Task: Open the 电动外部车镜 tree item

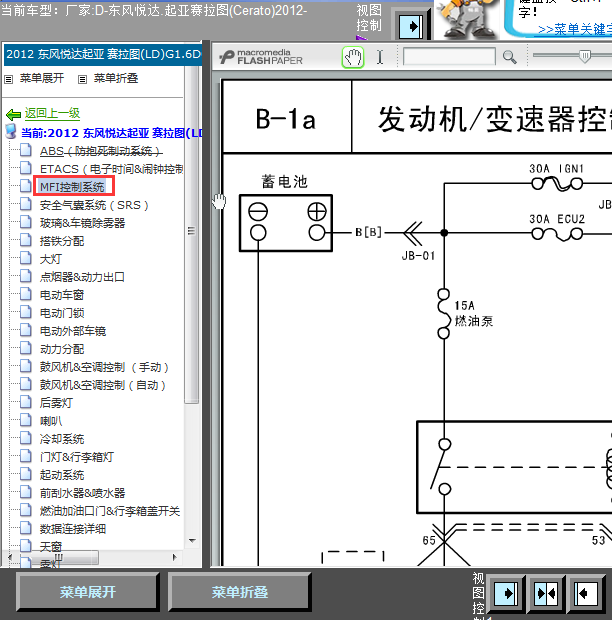Action: (73, 331)
